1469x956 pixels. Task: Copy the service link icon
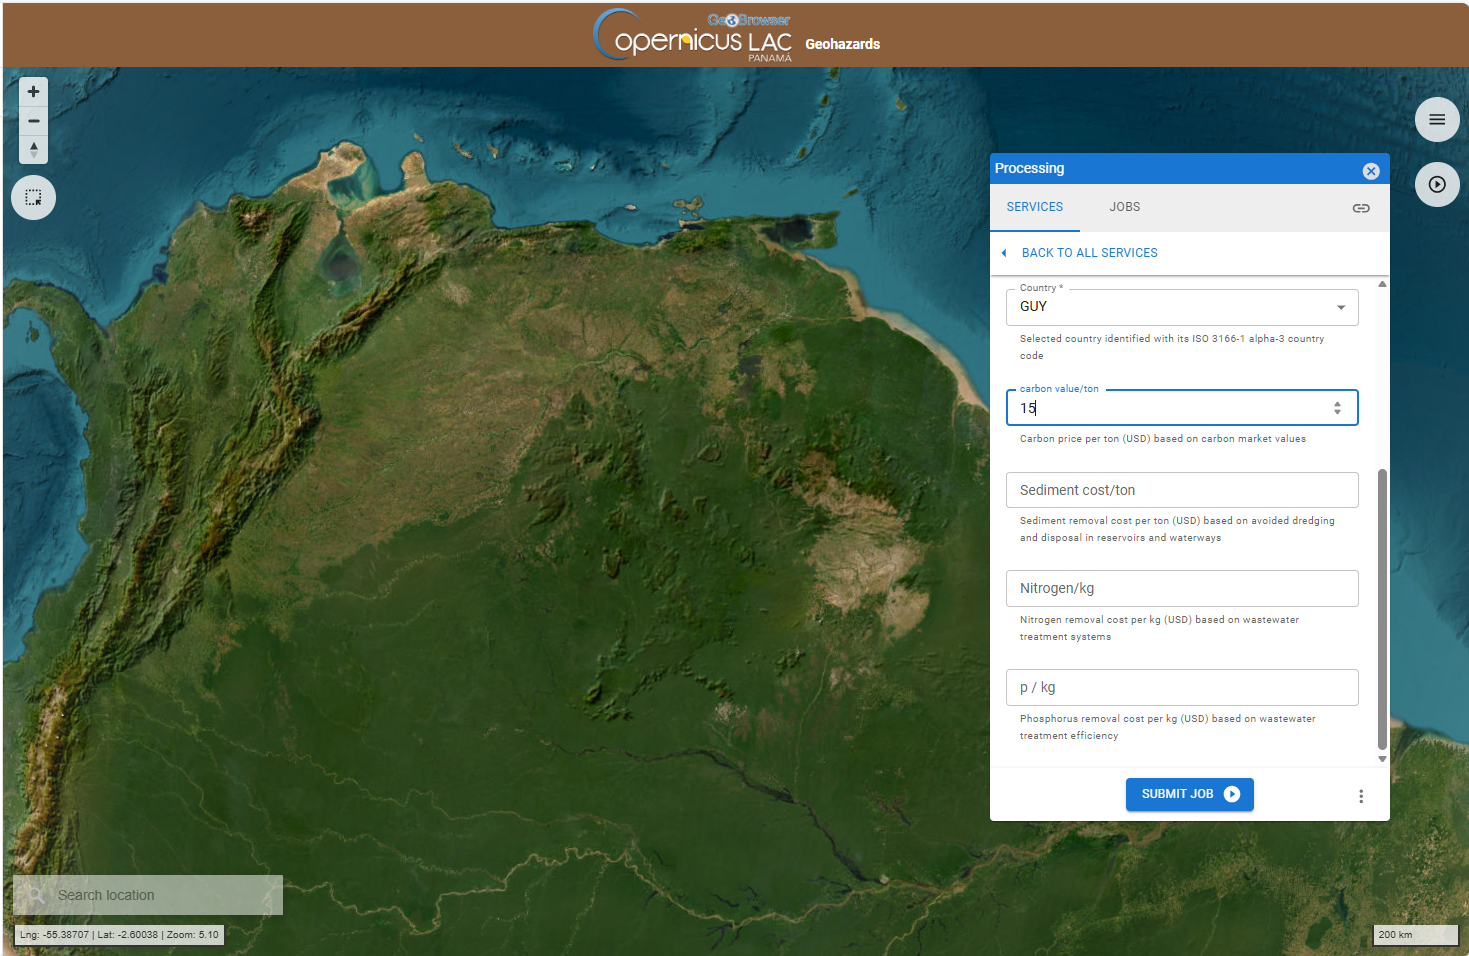coord(1360,208)
